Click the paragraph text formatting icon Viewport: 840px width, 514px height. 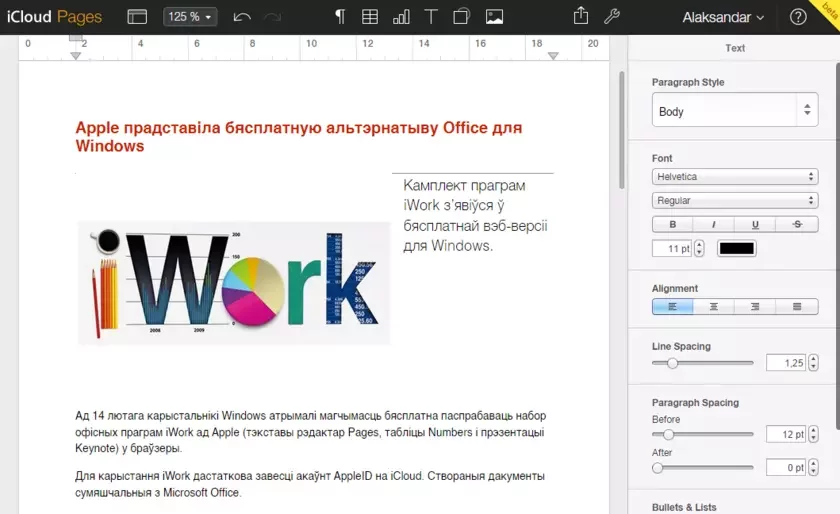click(340, 17)
